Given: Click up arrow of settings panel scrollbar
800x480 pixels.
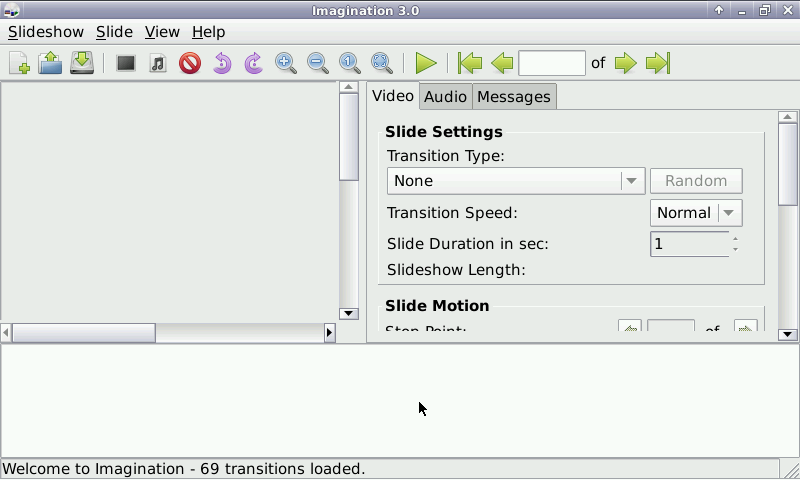Looking at the screenshot, I should 787,117.
